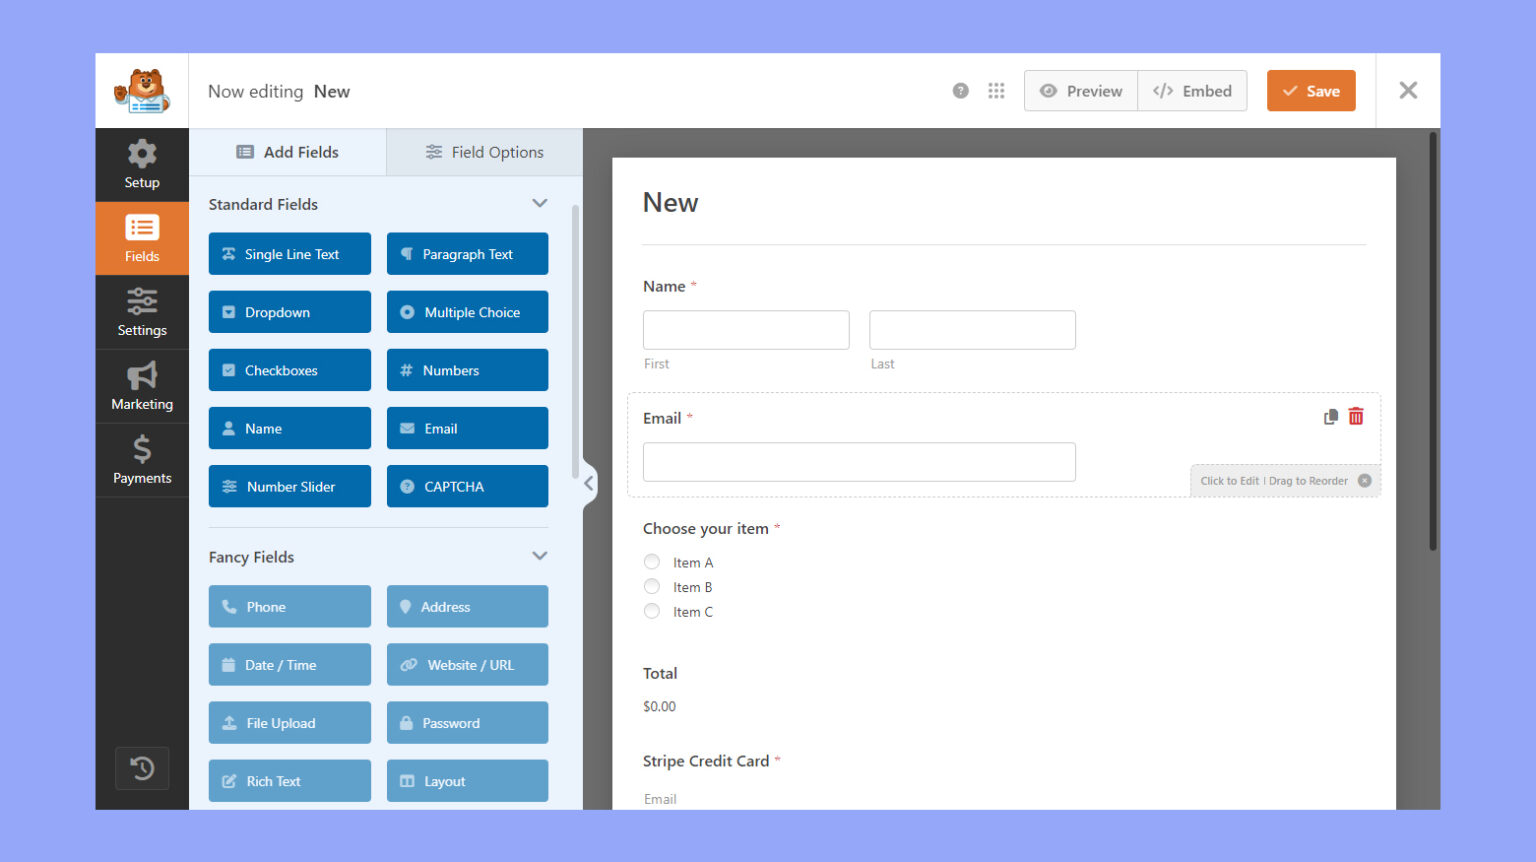Collapse the Fancy Fields section
Screen dimensions: 1536x862
pos(540,556)
